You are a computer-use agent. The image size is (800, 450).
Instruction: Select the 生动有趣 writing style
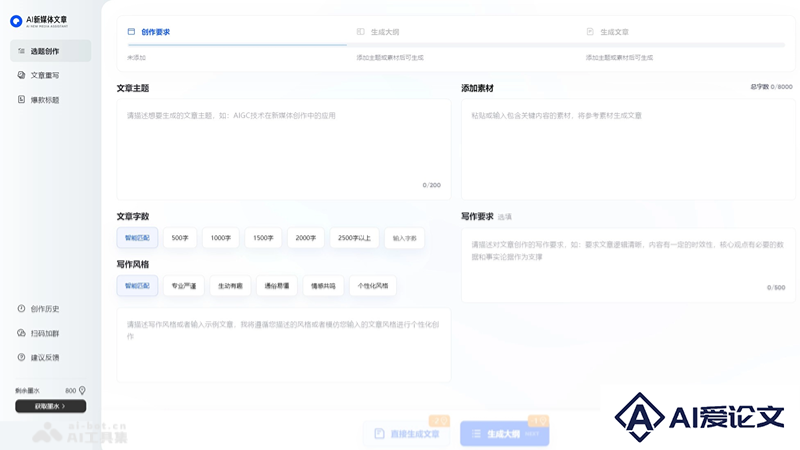click(230, 286)
